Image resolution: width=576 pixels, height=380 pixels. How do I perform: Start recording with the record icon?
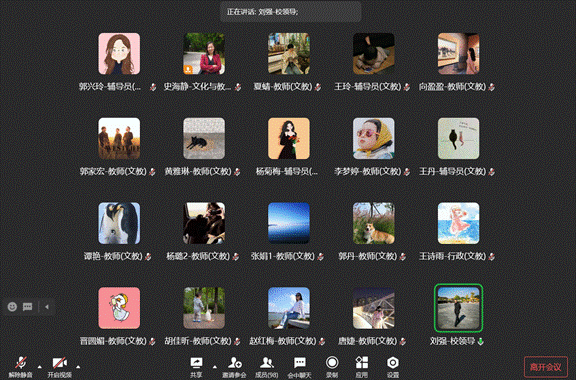click(332, 363)
